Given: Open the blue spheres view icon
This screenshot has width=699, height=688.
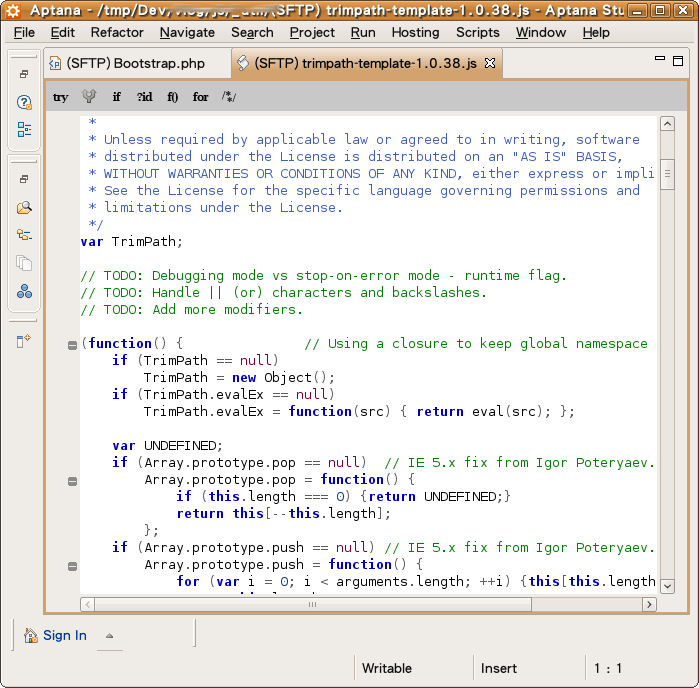Looking at the screenshot, I should pos(24,291).
